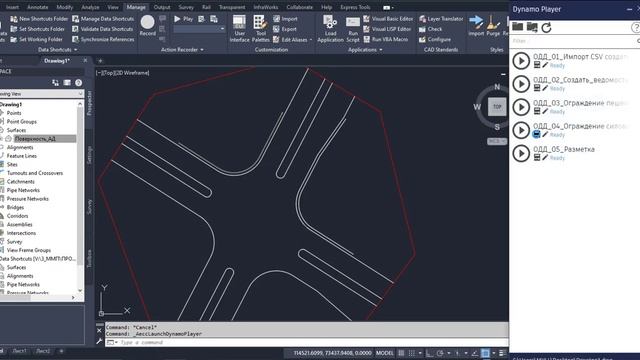Open the Visual Basic Editor
The height and width of the screenshot is (360, 640).
[388, 19]
